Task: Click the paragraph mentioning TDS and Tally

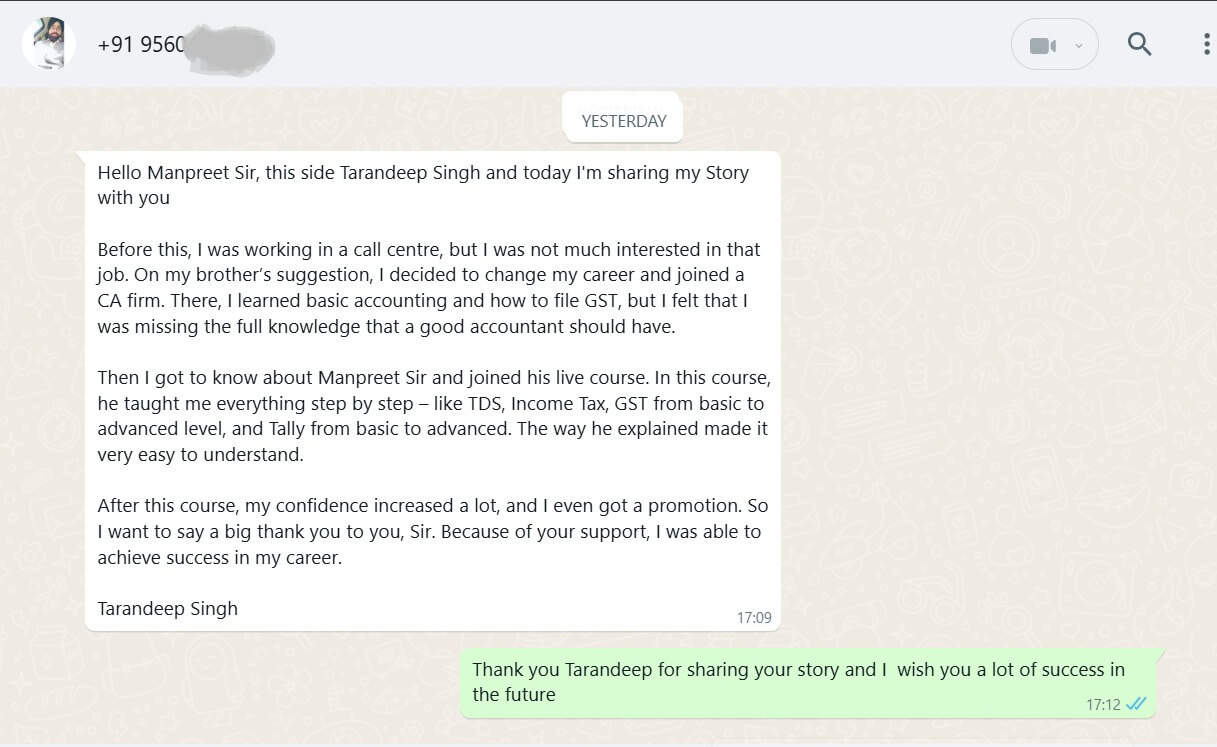Action: coord(433,416)
